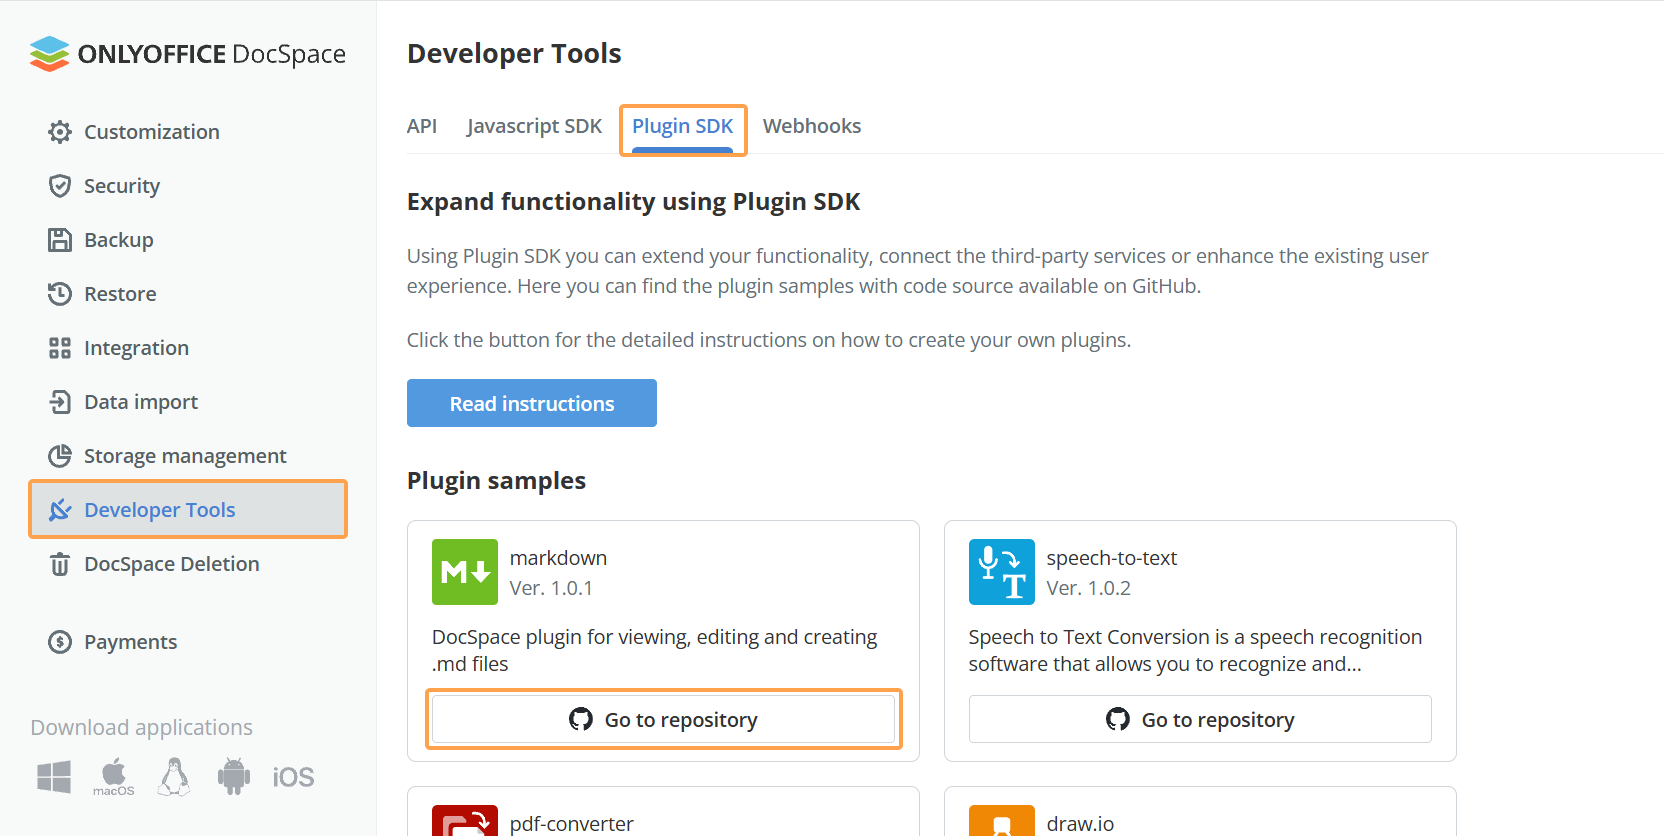
Task: Switch to the Webhooks tab
Action: pyautogui.click(x=812, y=126)
